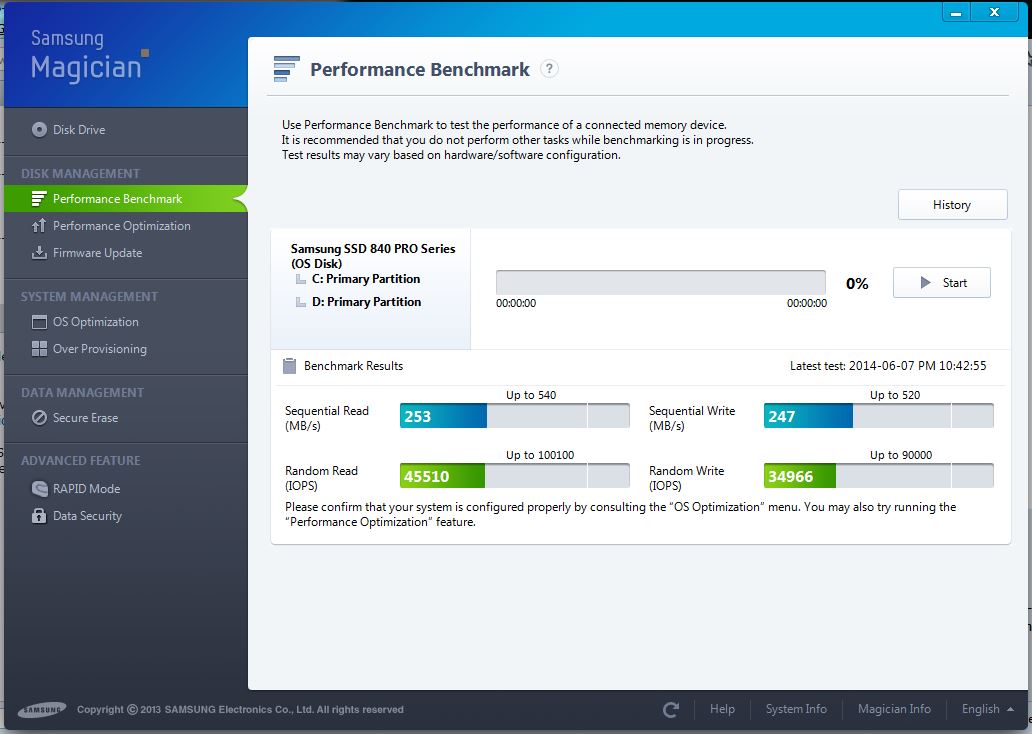Click the OS Optimization window icon
This screenshot has height=734, width=1032.
[39, 322]
